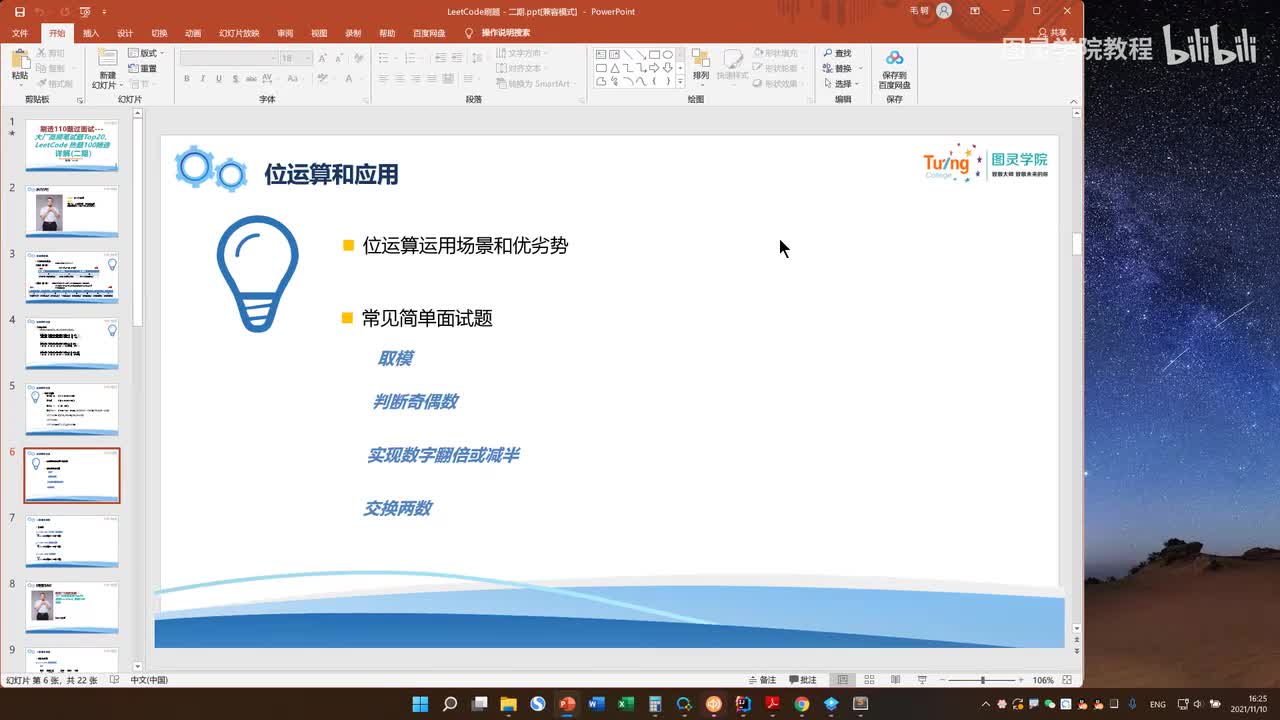Open the font name combo box

[x=228, y=59]
